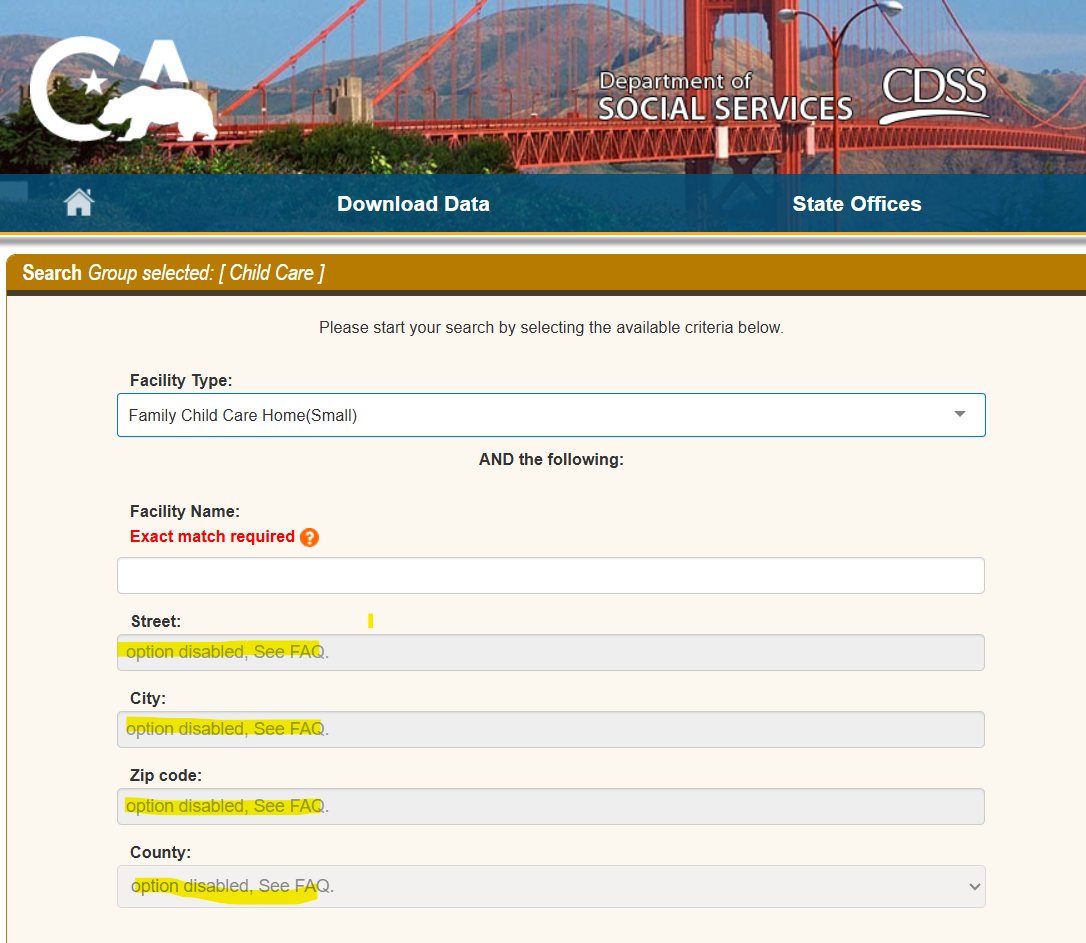
Task: Click the disabled City field
Action: click(551, 729)
